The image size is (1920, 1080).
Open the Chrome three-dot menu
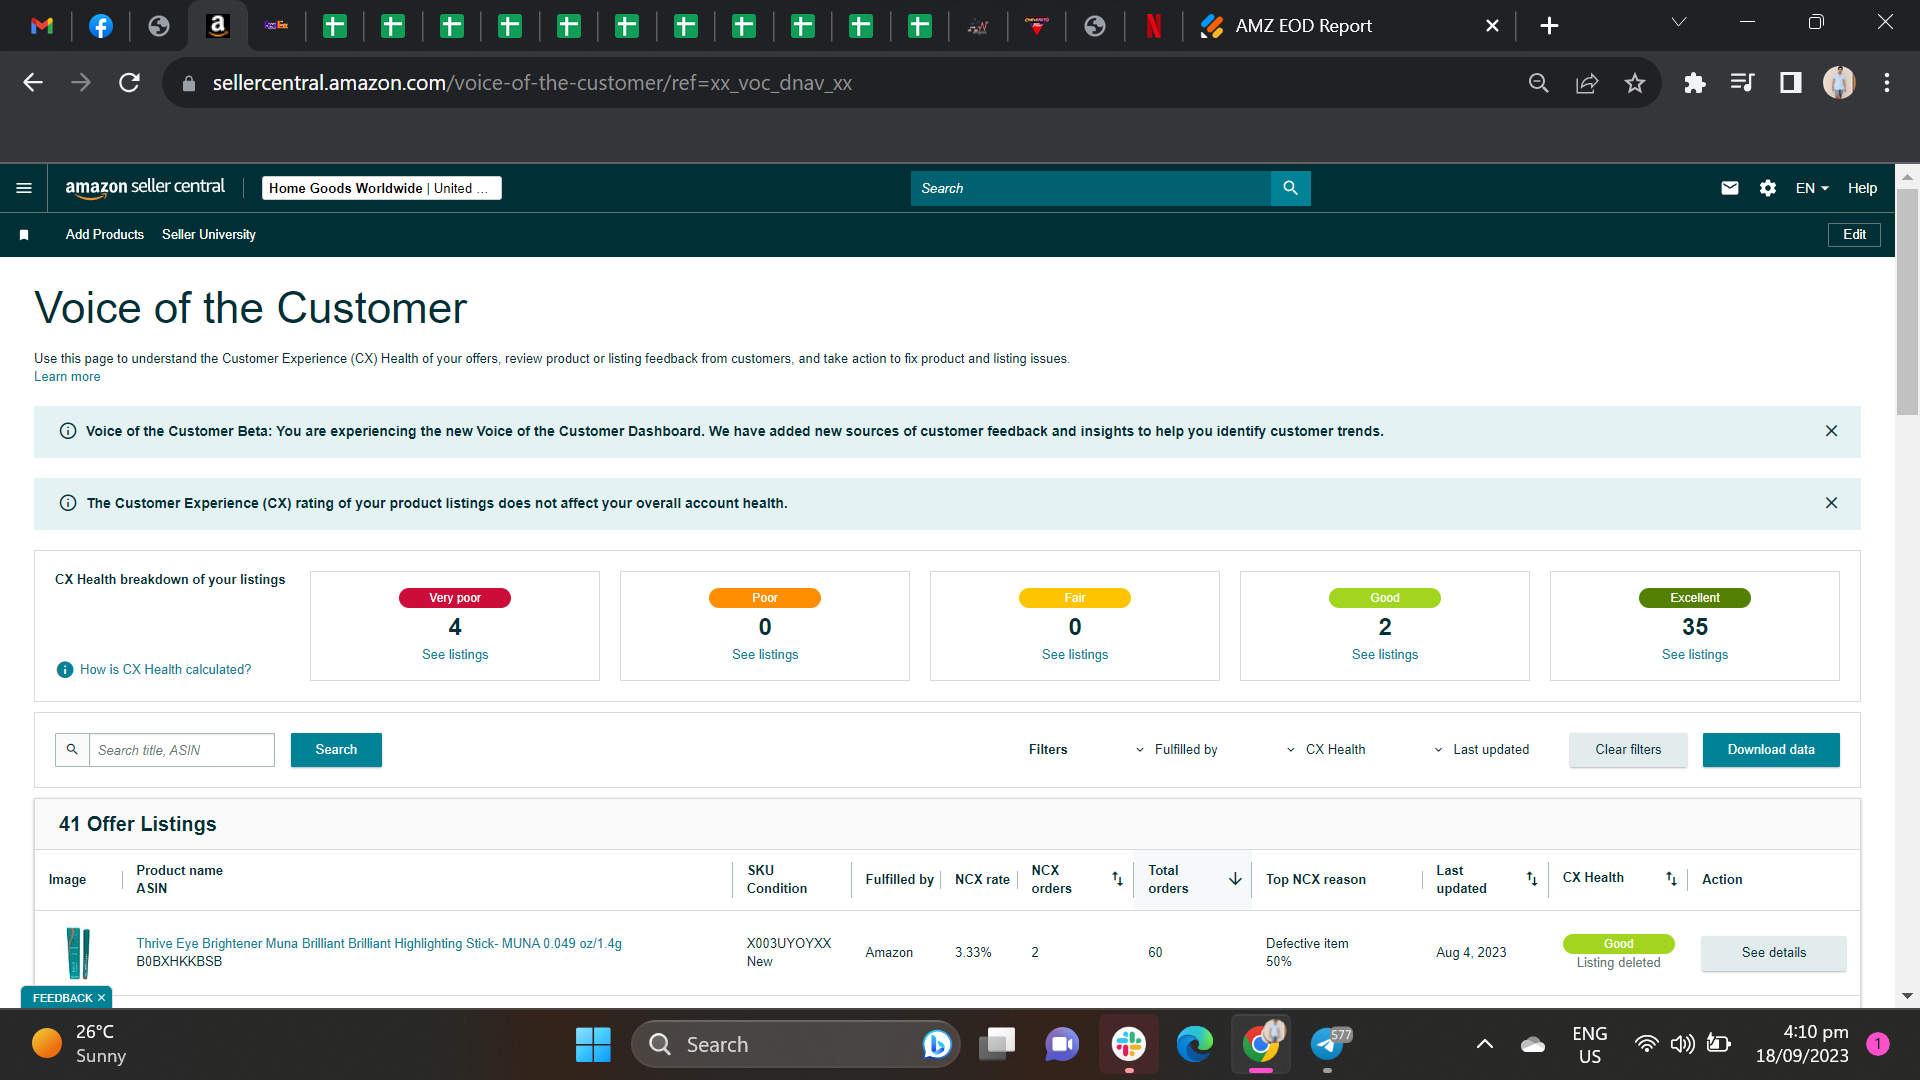click(x=1887, y=83)
